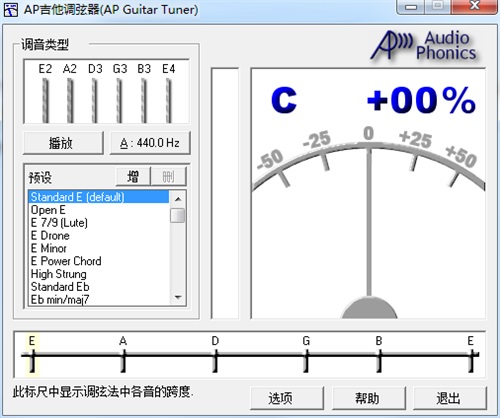This screenshot has width=500, height=418.
Task: Click the preset list scrollbar thumb
Action: pyautogui.click(x=178, y=215)
